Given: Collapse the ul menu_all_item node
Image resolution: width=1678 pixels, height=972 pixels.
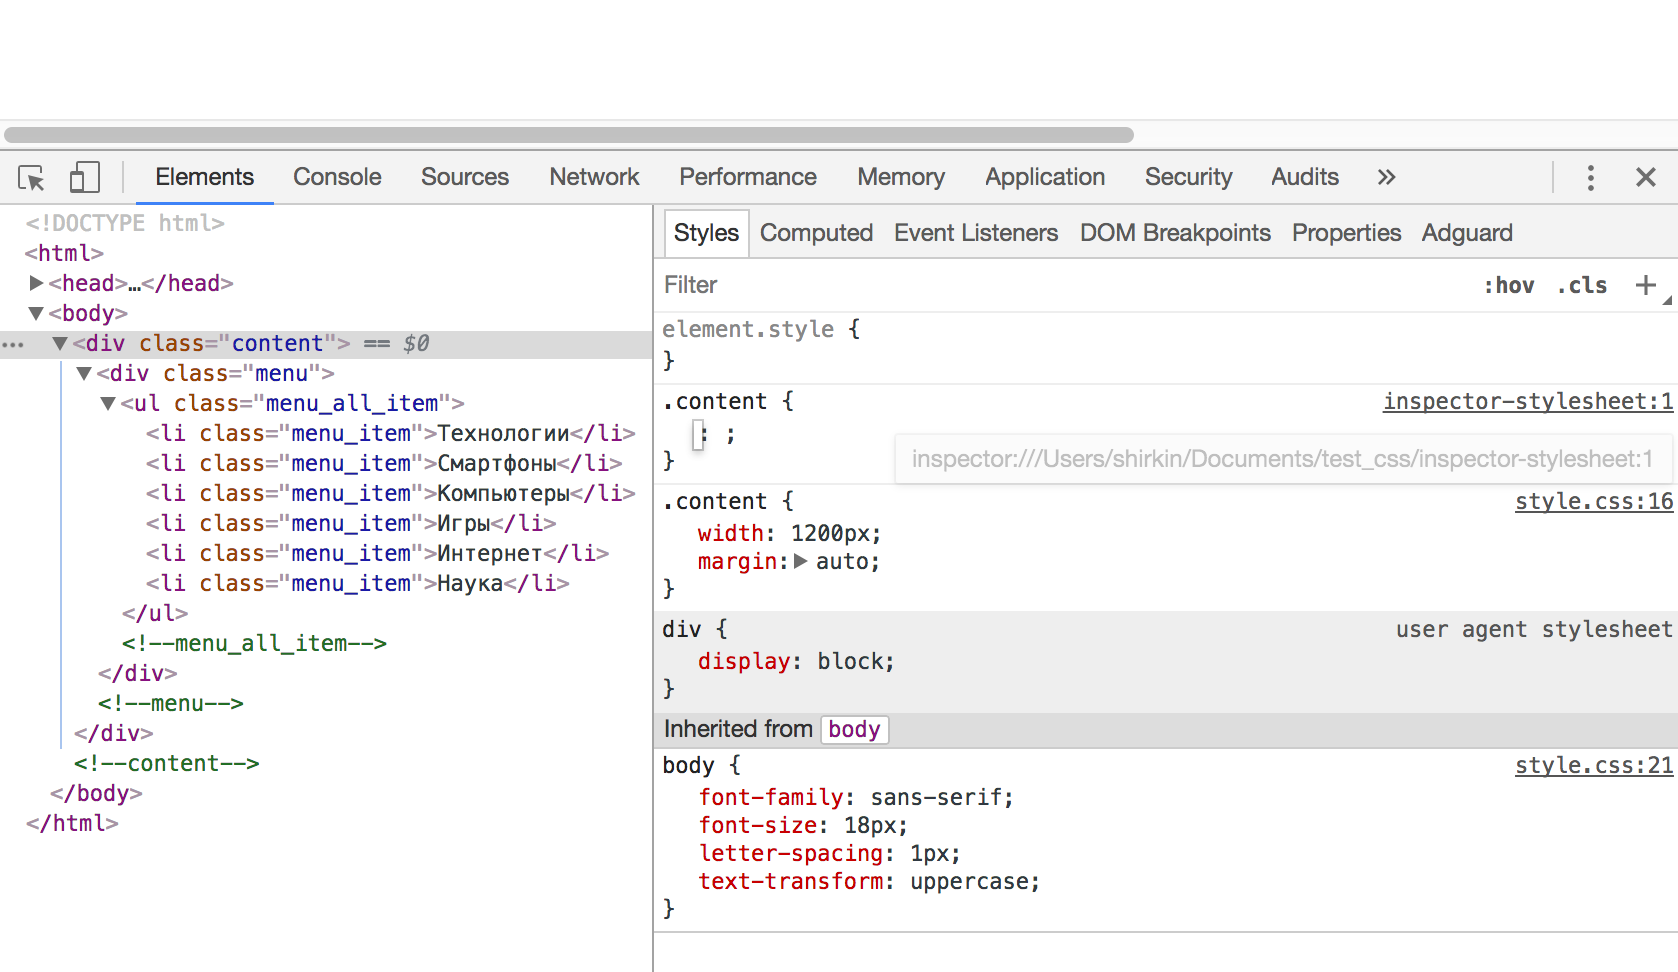Looking at the screenshot, I should coord(108,403).
